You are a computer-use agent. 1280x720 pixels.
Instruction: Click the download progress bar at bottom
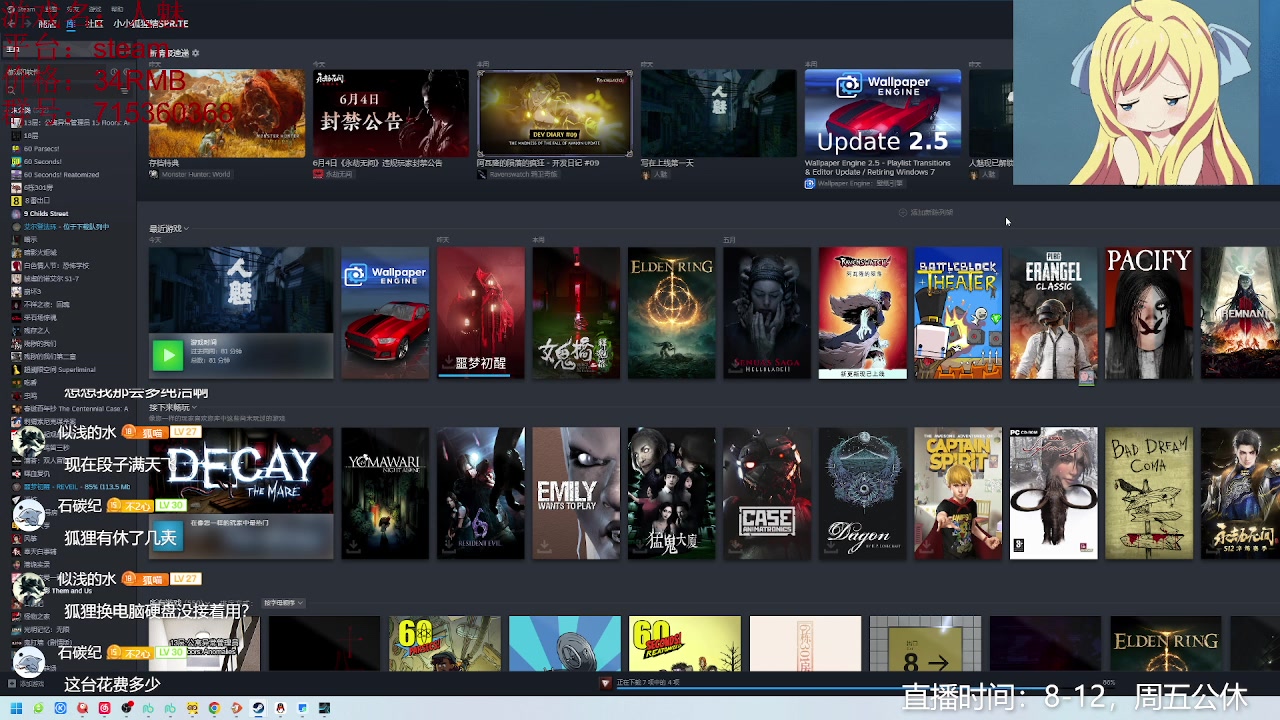pyautogui.click(x=865, y=686)
